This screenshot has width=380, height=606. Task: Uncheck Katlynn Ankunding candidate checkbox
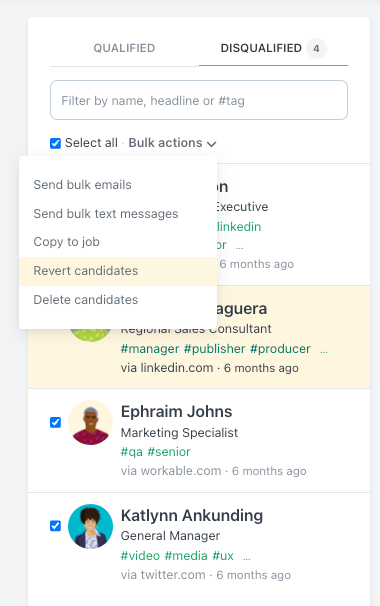pos(55,526)
